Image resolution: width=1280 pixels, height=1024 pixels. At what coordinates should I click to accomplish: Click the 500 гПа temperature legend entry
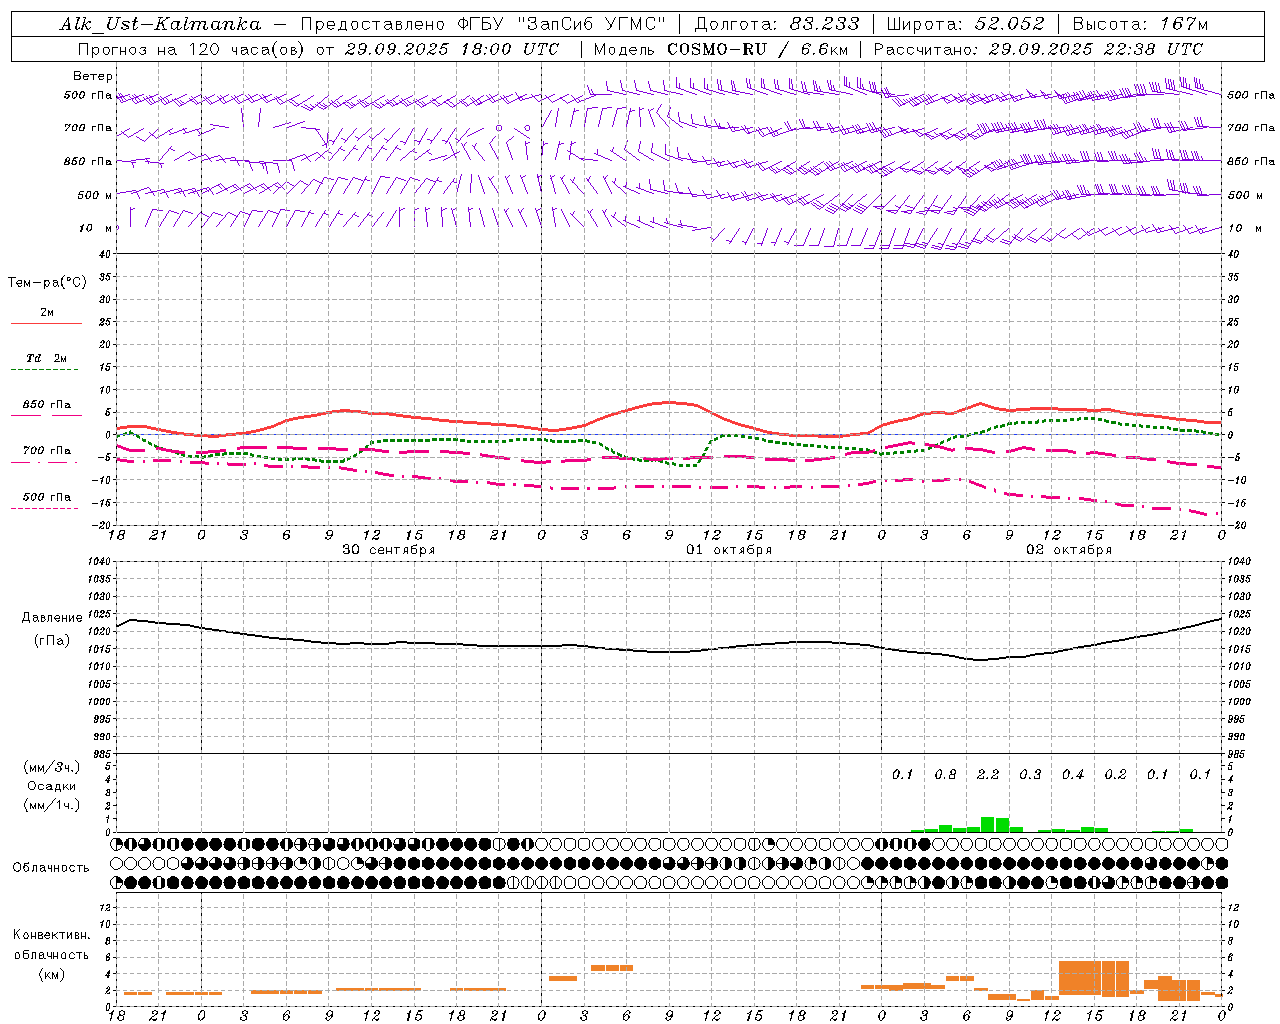[x=46, y=497]
